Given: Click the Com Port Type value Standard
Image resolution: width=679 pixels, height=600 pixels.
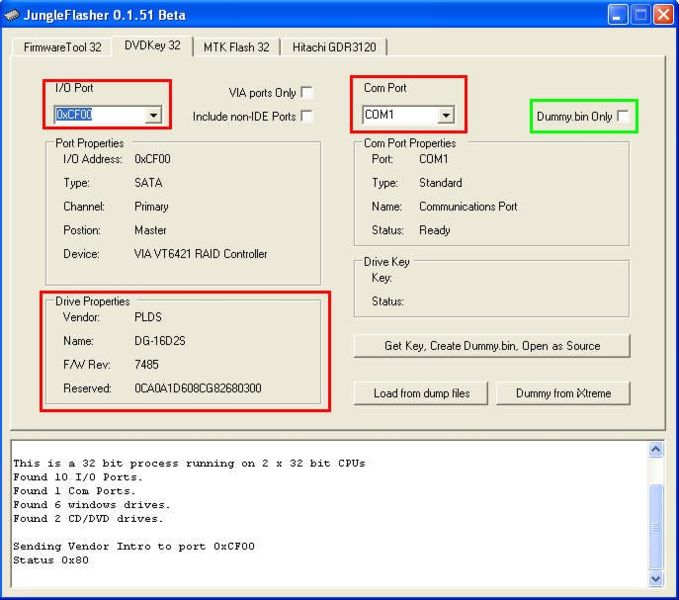Looking at the screenshot, I should click(440, 183).
